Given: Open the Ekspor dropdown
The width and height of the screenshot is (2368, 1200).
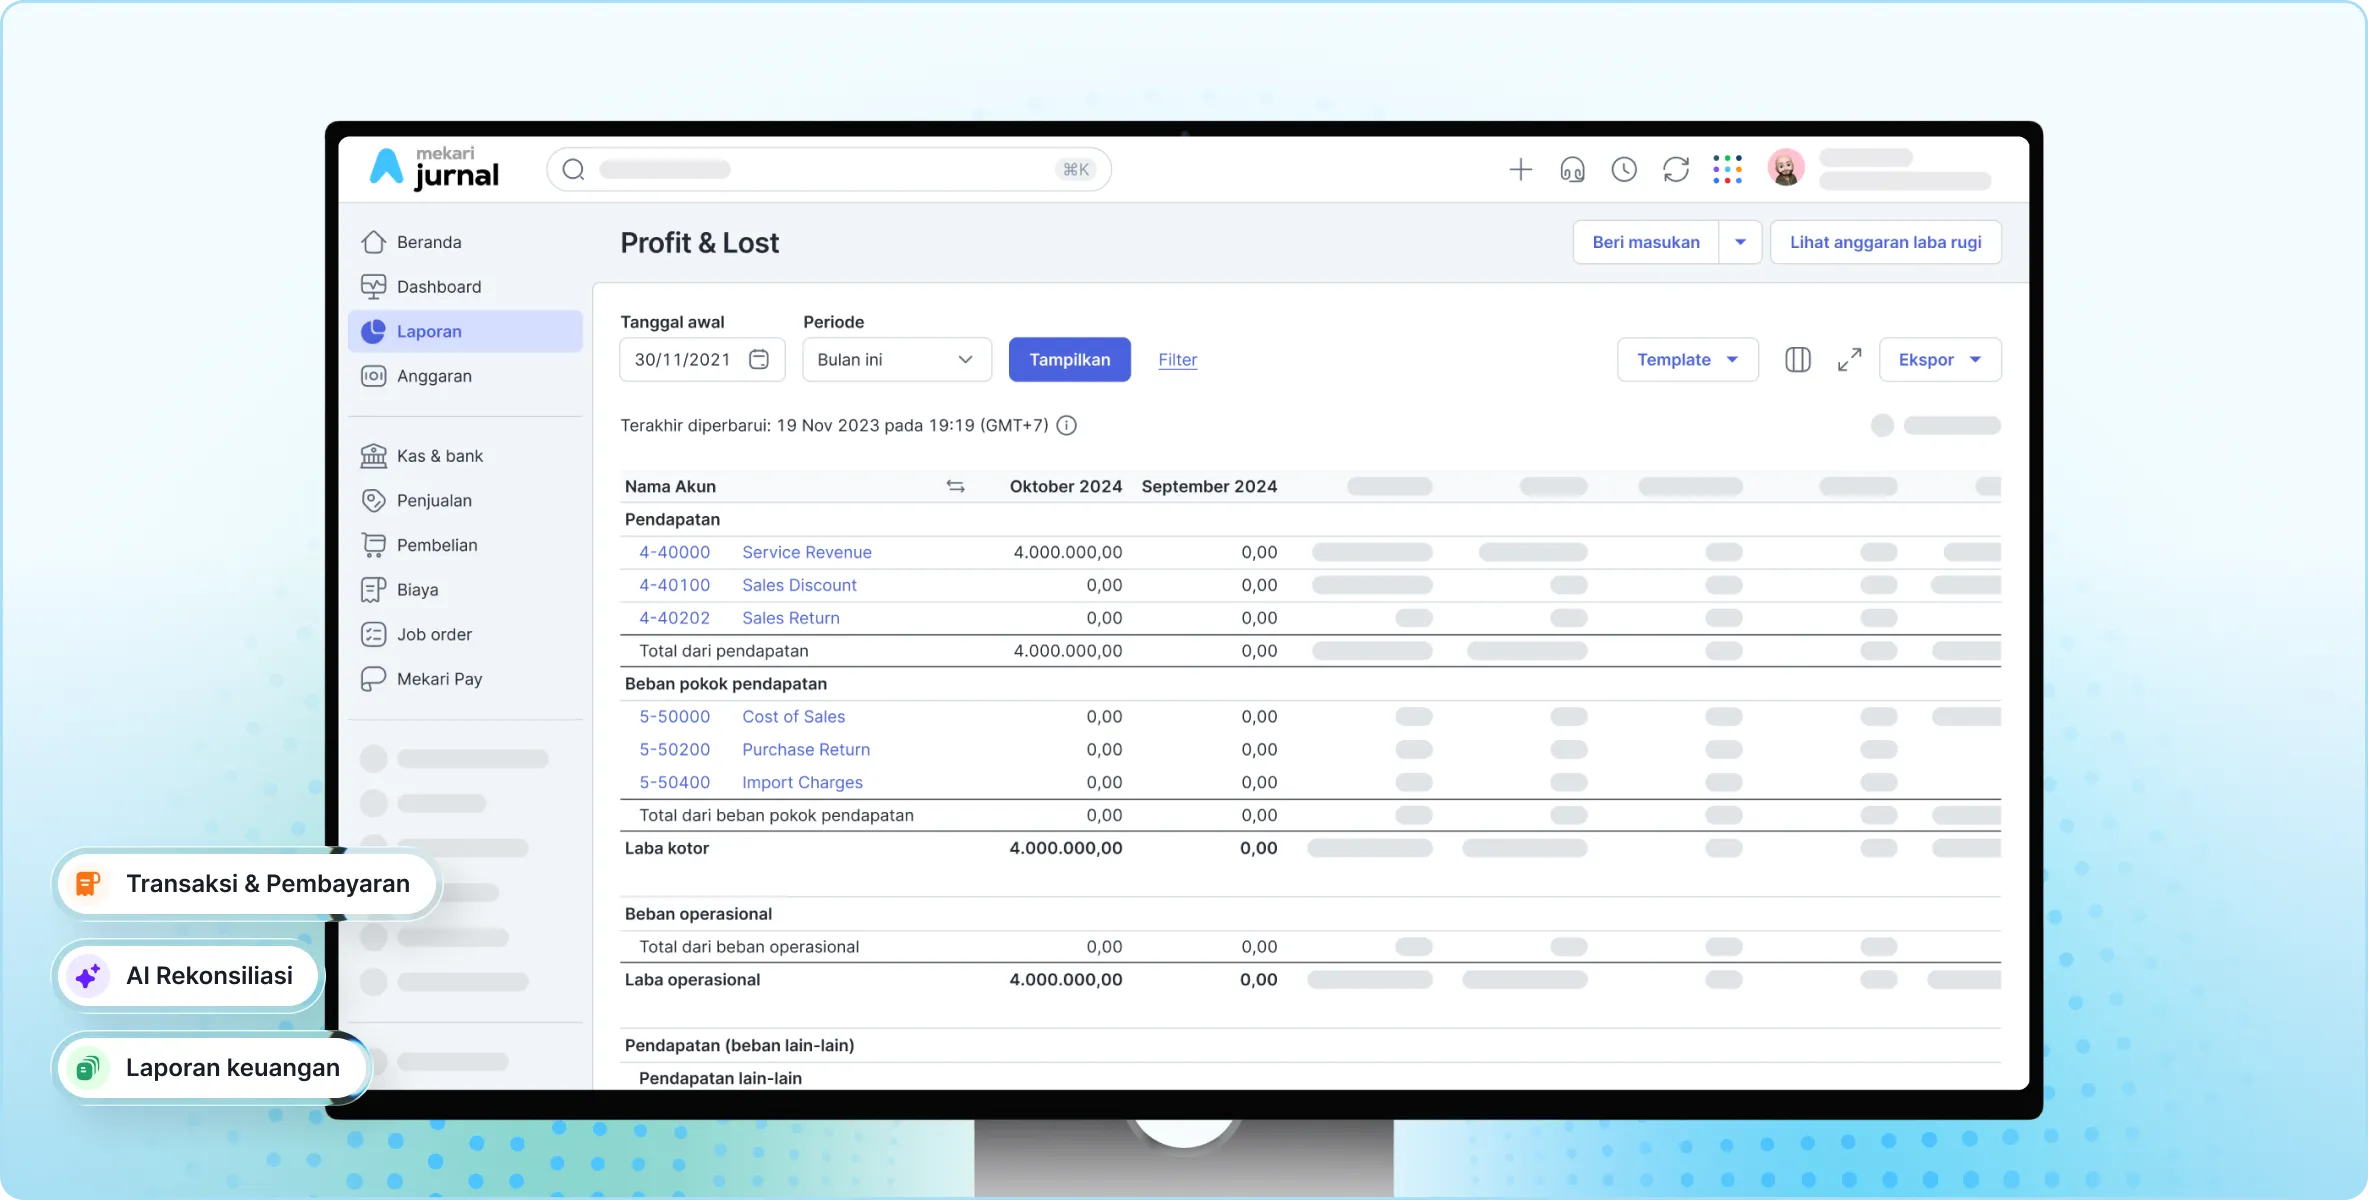Looking at the screenshot, I should coord(1940,359).
